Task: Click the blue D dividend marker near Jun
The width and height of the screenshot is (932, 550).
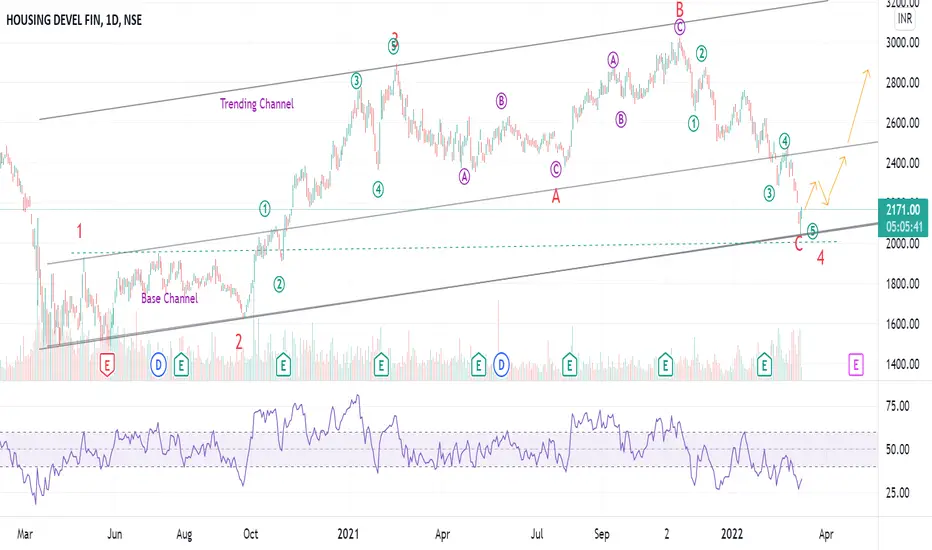Action: [x=158, y=364]
